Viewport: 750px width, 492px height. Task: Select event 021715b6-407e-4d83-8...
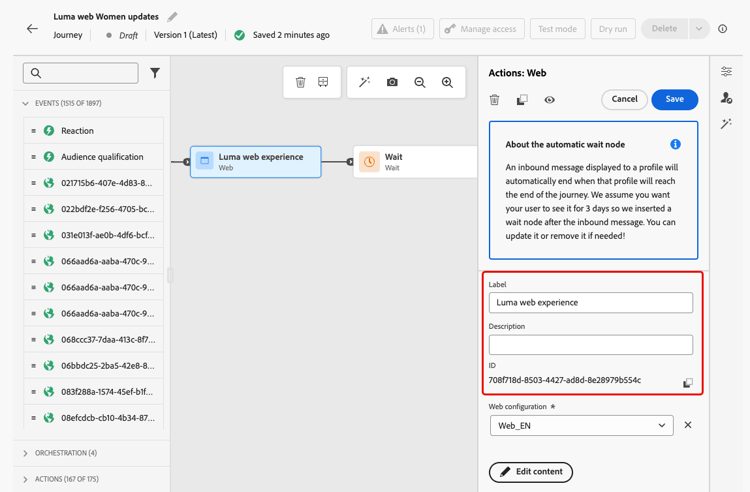pos(94,183)
